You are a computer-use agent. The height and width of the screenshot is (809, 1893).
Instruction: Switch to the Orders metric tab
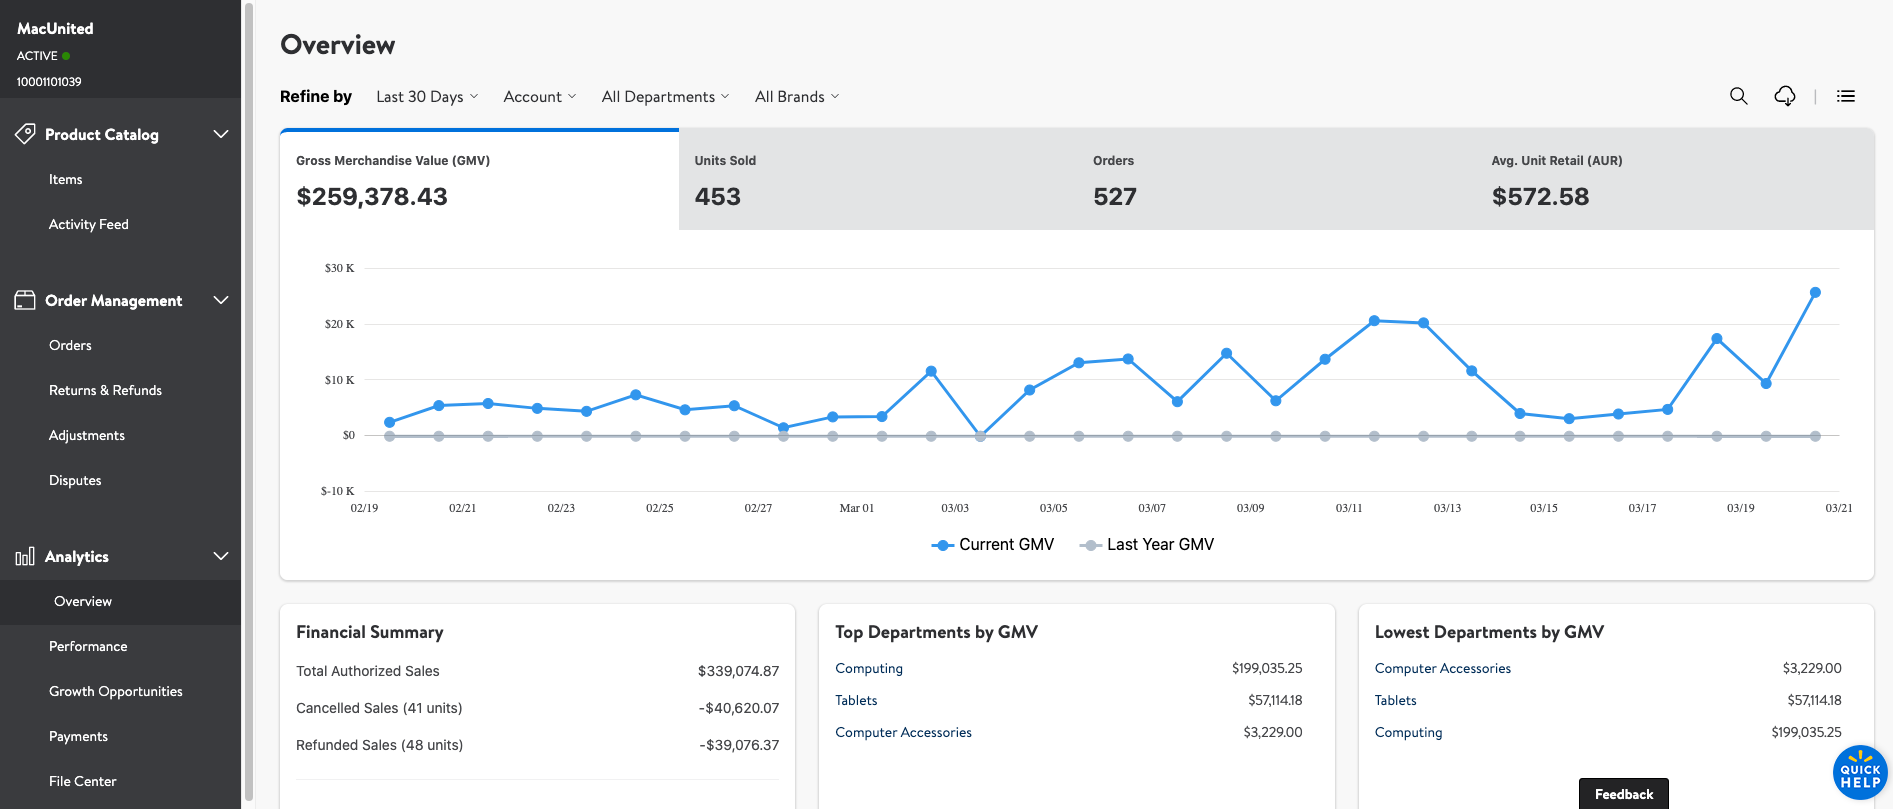point(1276,180)
